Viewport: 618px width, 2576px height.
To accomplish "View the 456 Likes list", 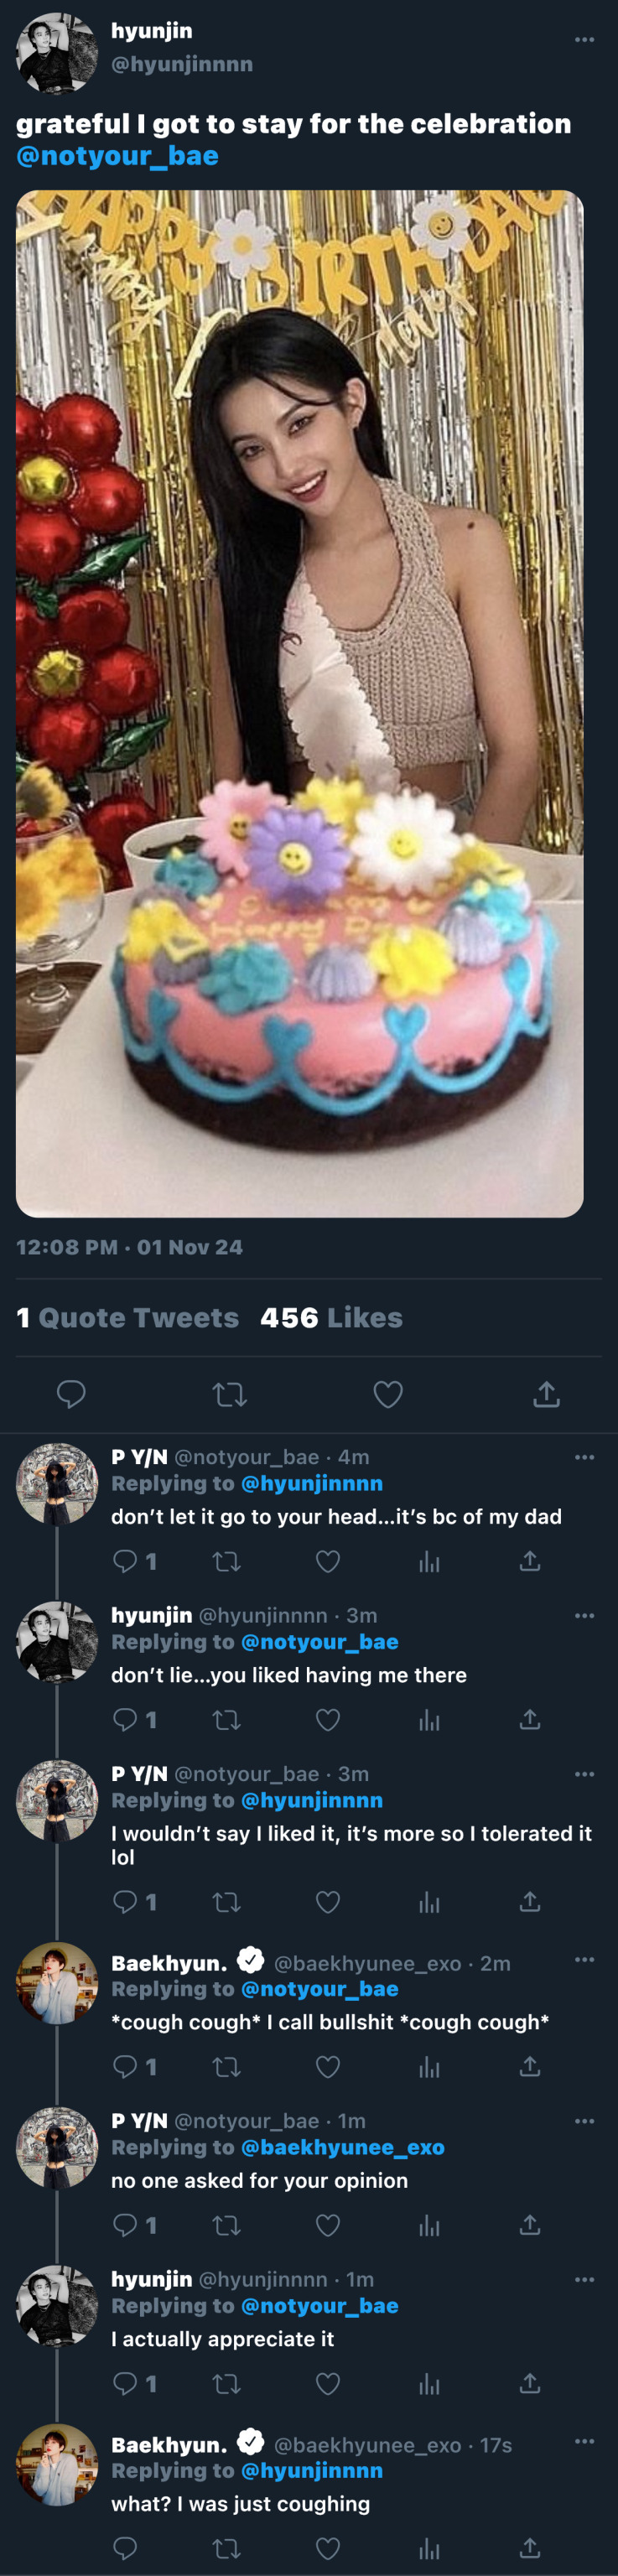I will [331, 1318].
